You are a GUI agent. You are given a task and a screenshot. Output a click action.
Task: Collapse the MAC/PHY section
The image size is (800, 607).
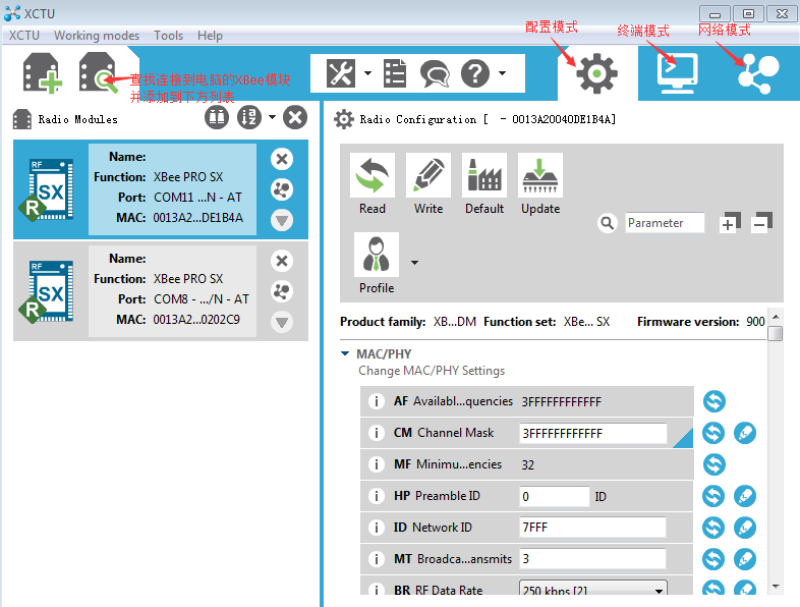[345, 353]
